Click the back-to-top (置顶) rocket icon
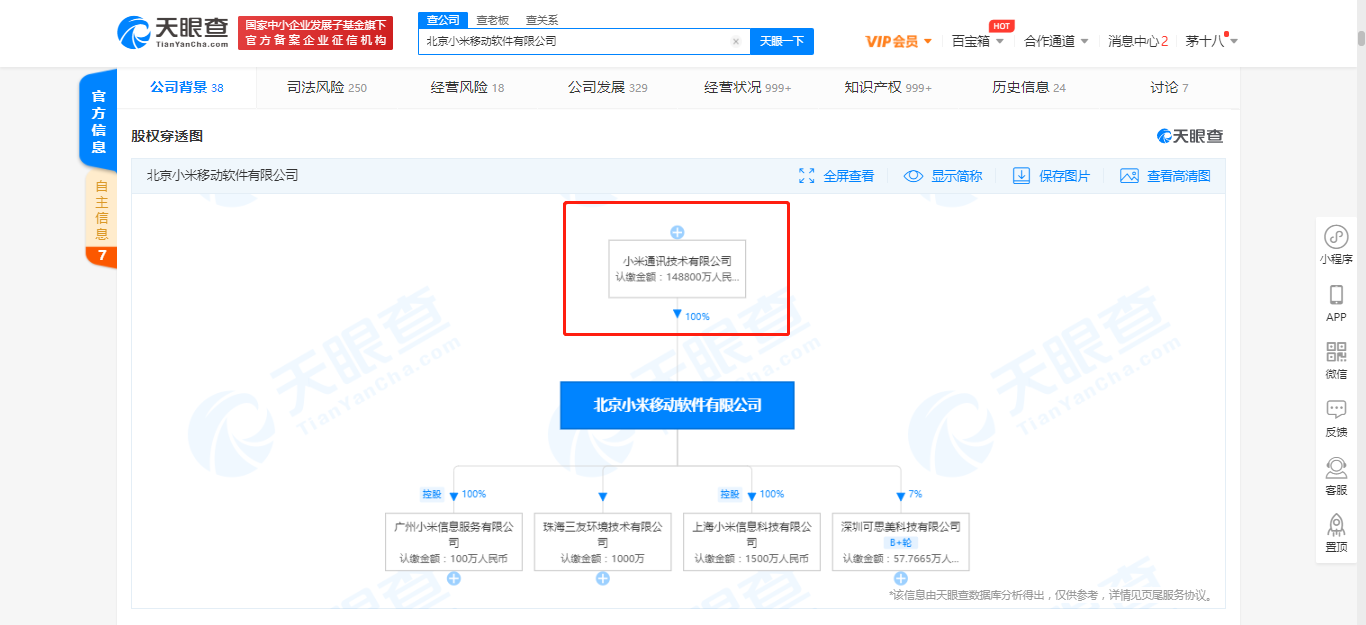The height and width of the screenshot is (625, 1366). (x=1336, y=525)
